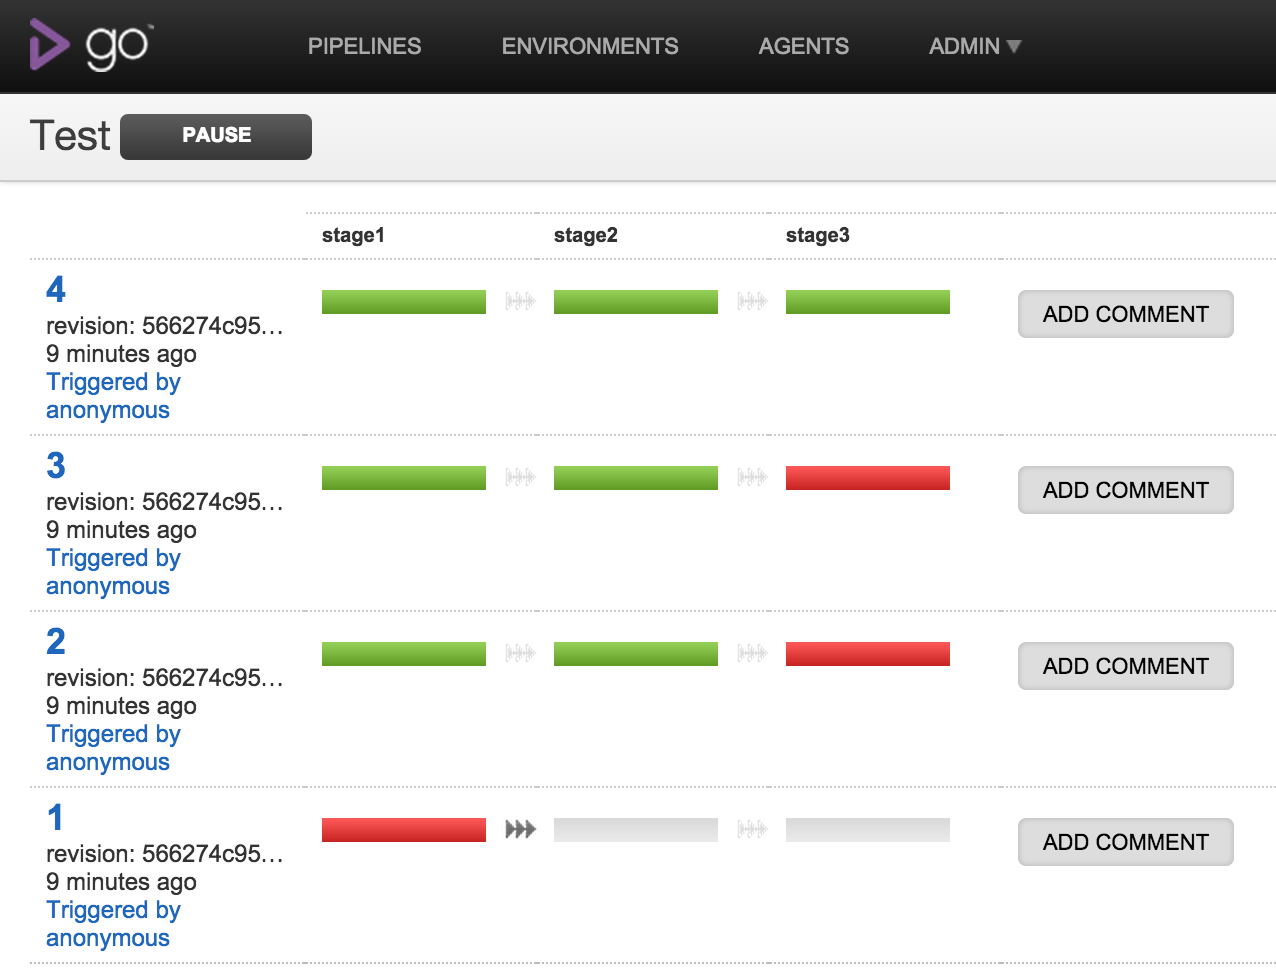1276x976 pixels.
Task: Select the grey unrun stage2 bar of run 1
Action: pos(636,830)
